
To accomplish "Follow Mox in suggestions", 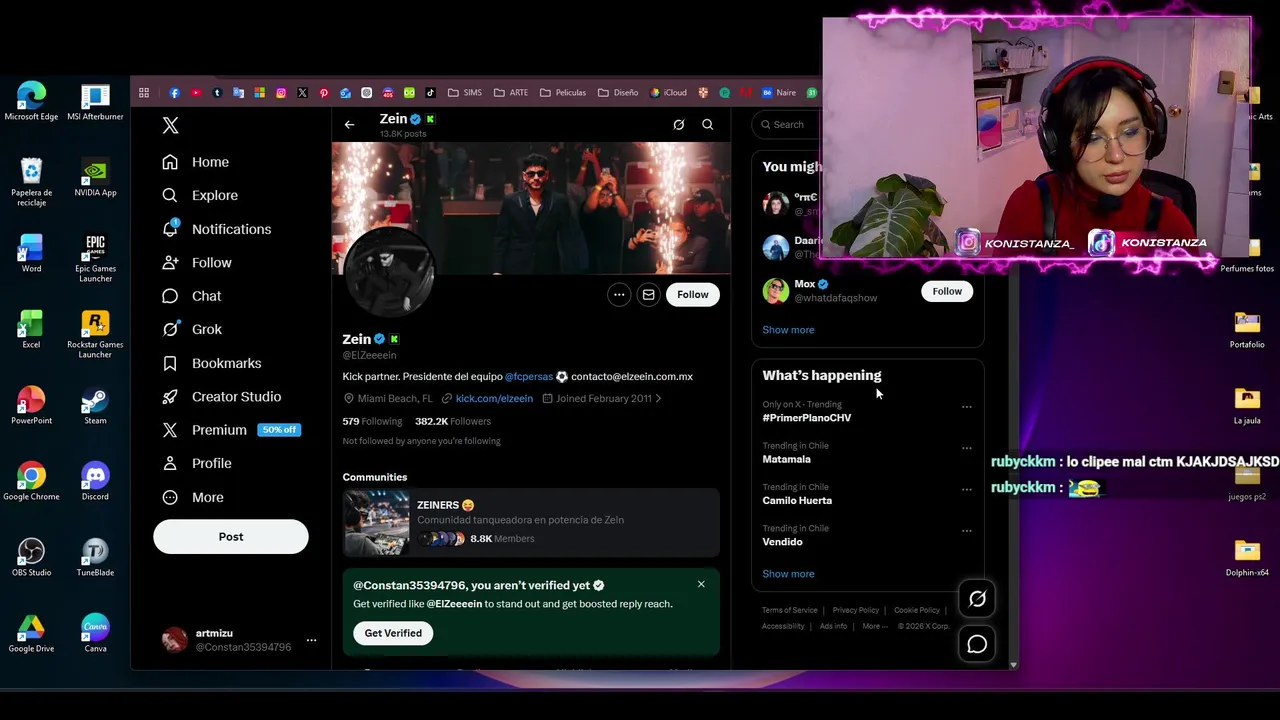I will [947, 291].
